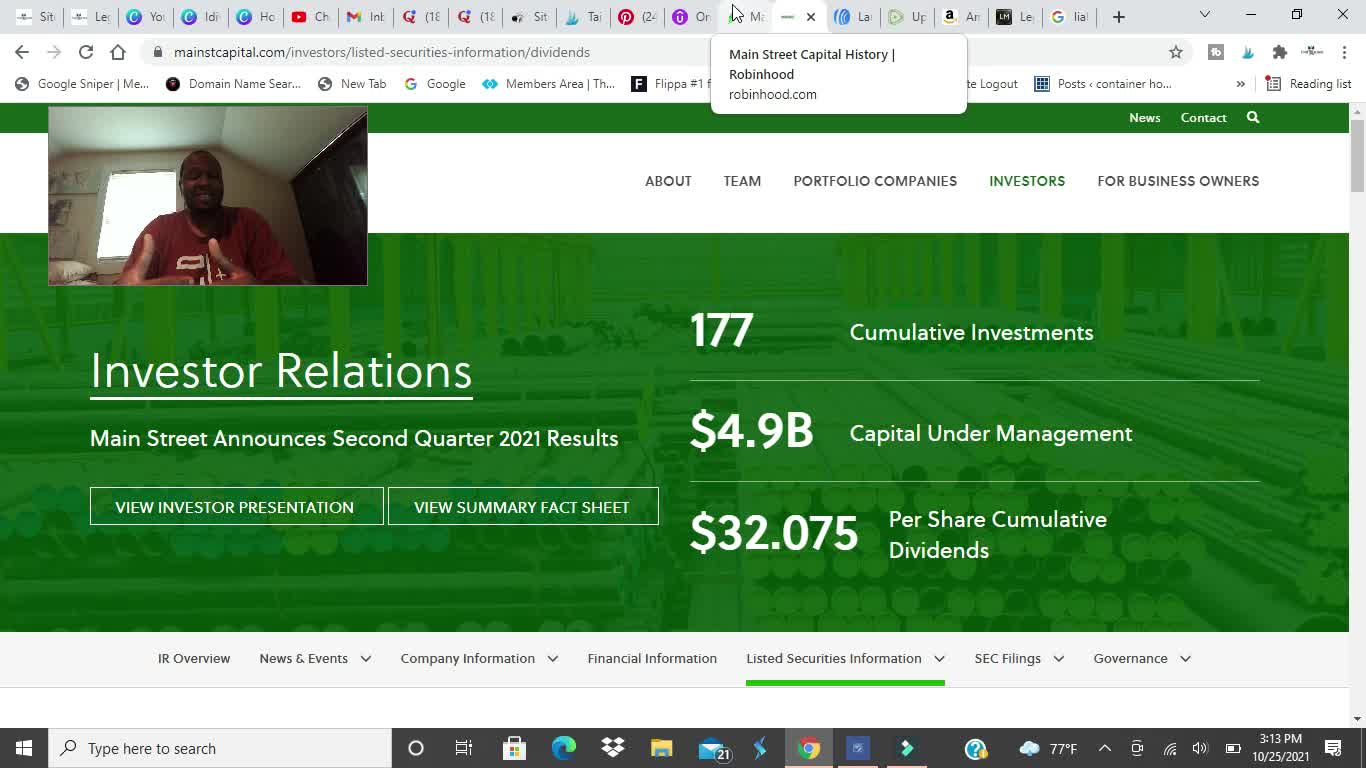Open the notification action center icon
Viewport: 1366px width, 768px height.
[1333, 748]
